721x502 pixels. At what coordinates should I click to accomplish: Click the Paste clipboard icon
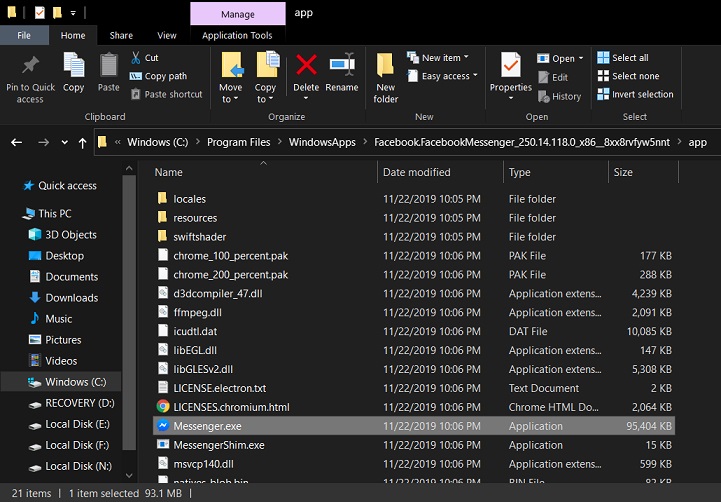coord(109,65)
